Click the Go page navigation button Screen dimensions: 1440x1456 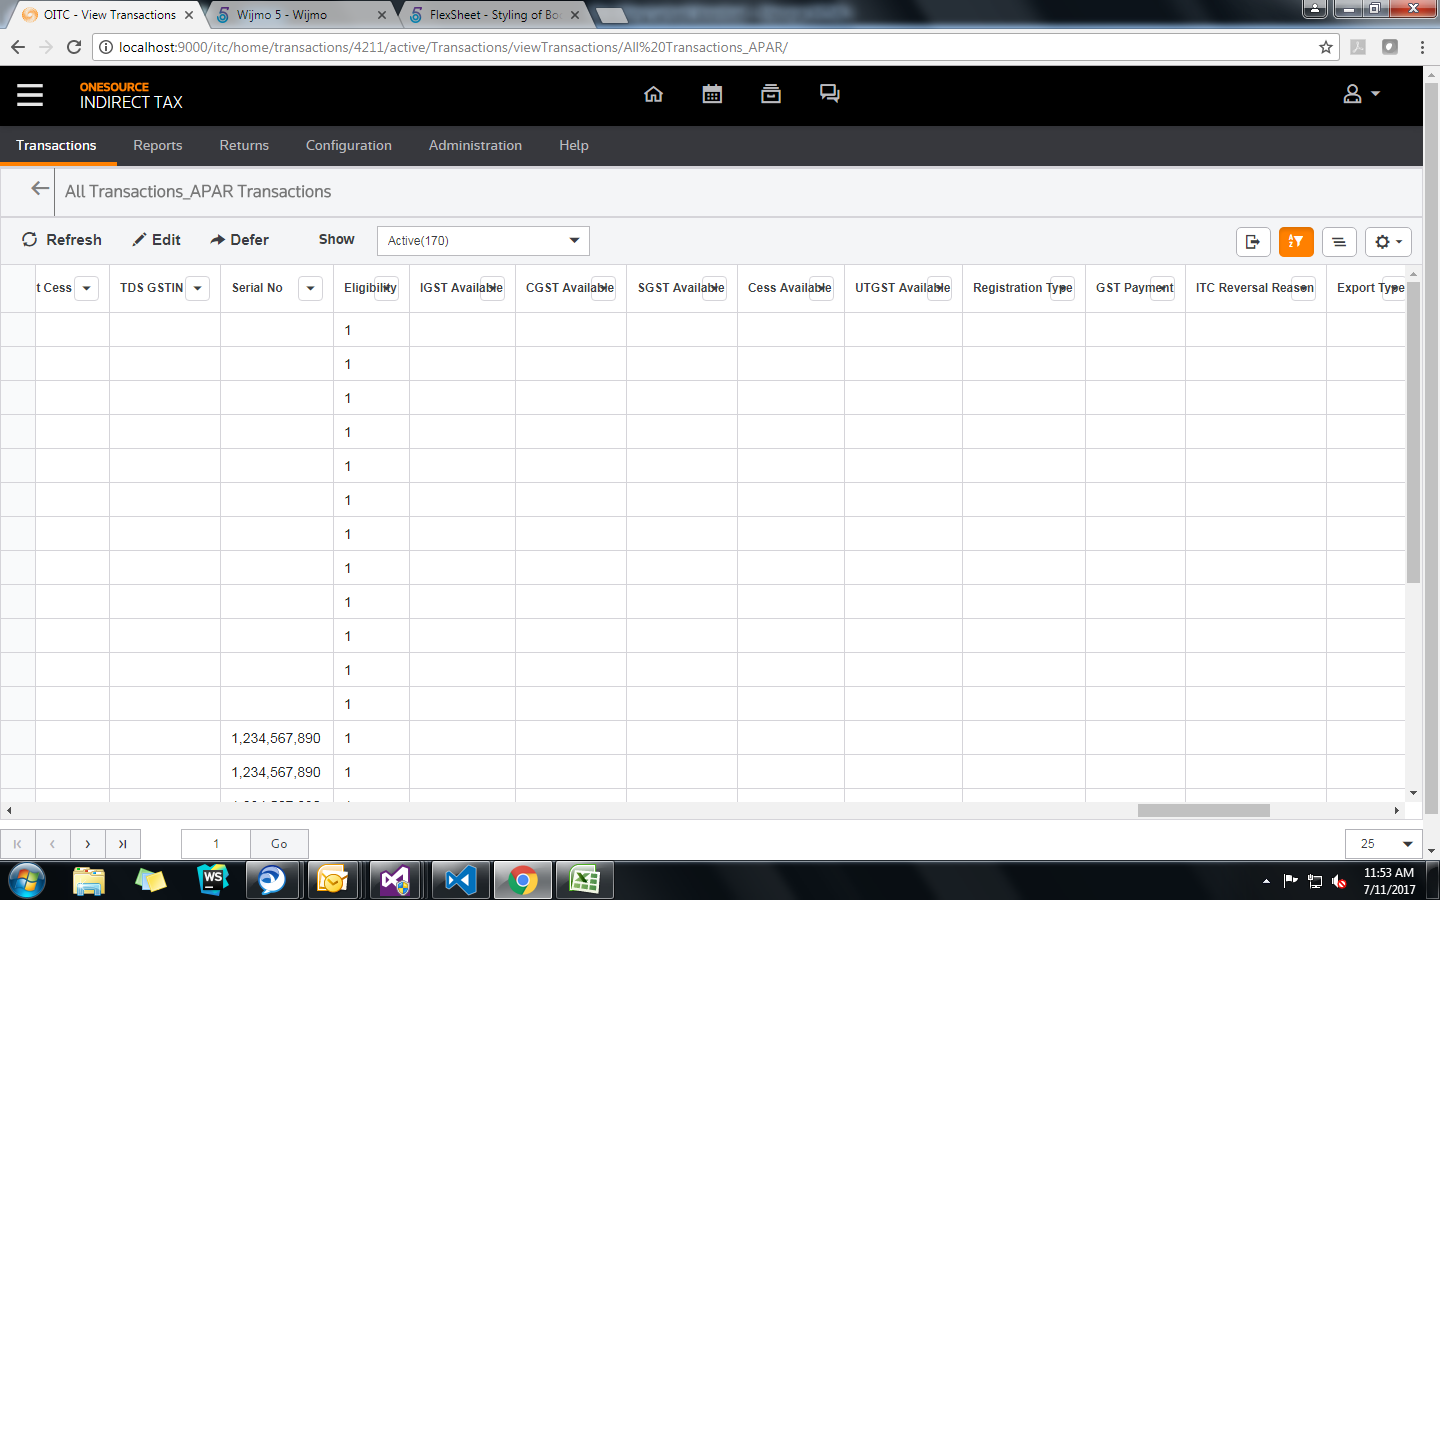pyautogui.click(x=279, y=844)
